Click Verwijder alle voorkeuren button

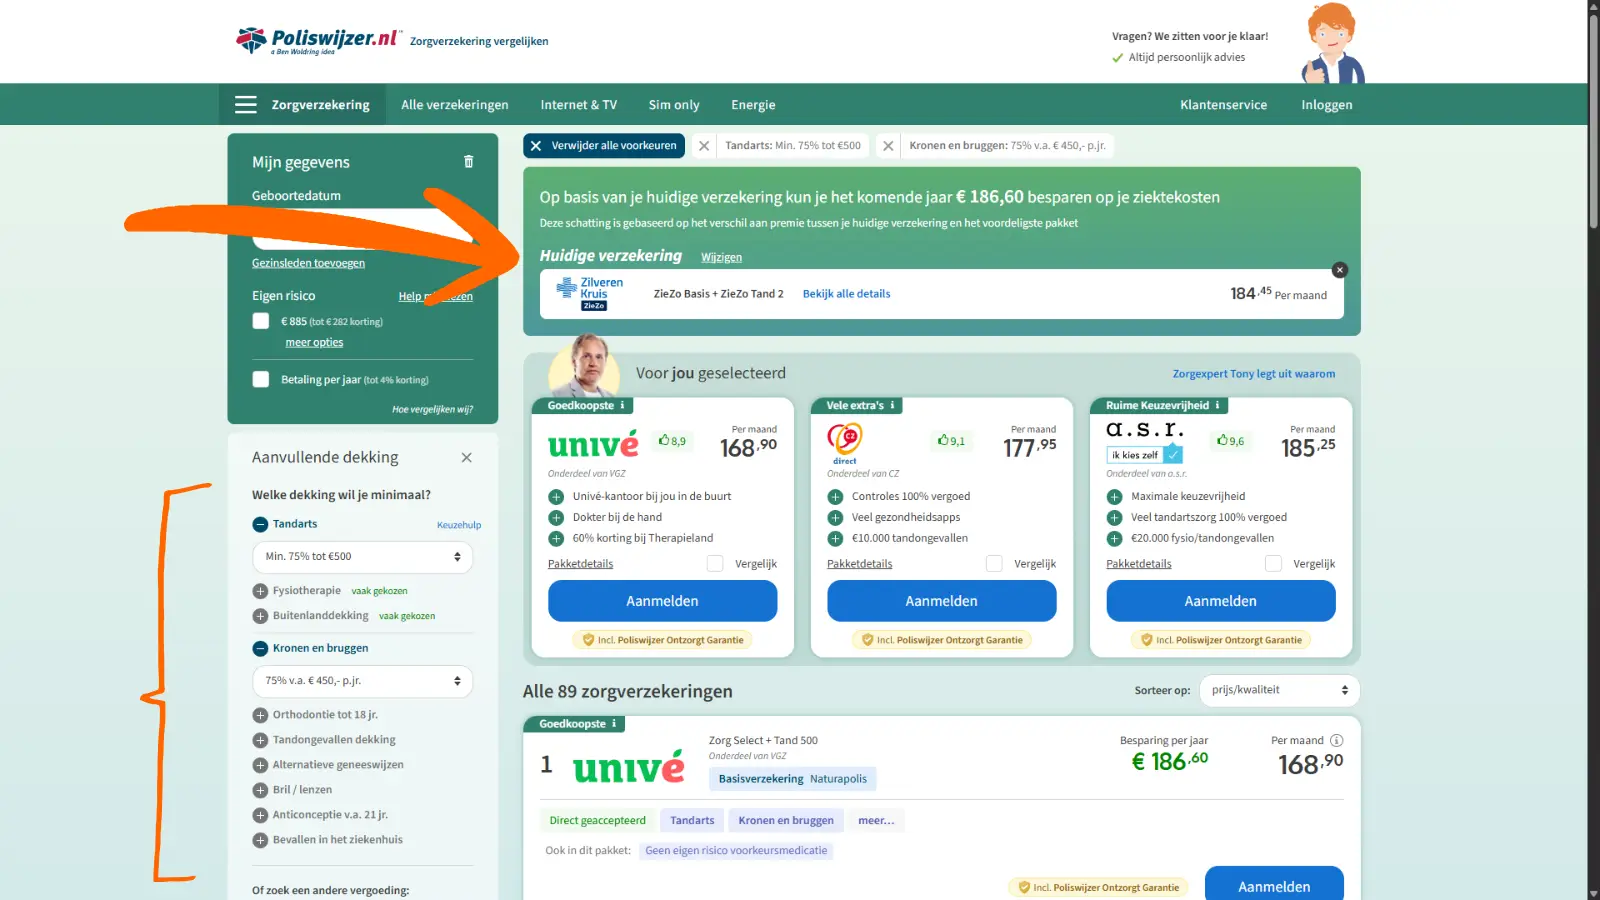click(604, 146)
